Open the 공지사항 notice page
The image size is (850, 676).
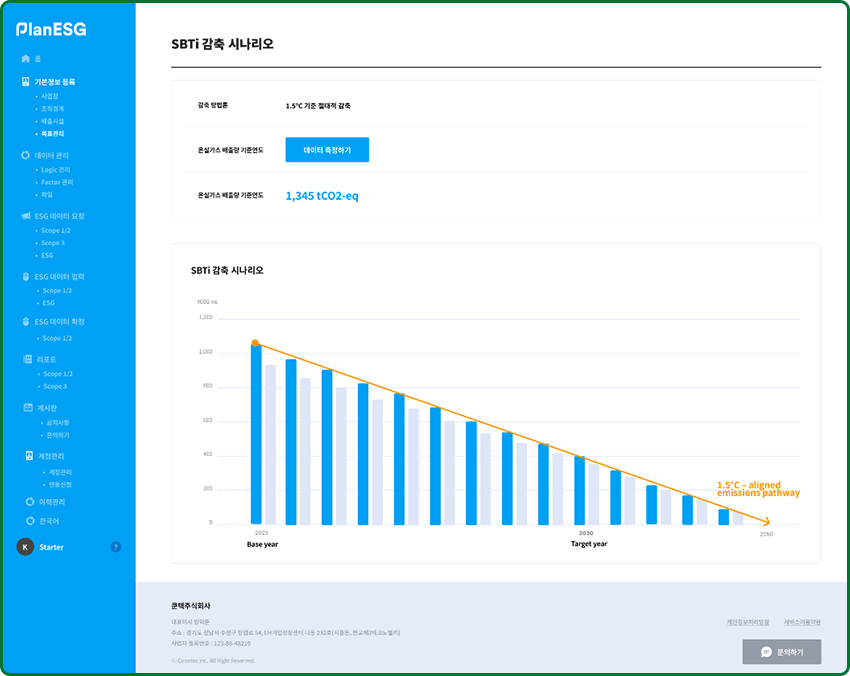pos(58,423)
